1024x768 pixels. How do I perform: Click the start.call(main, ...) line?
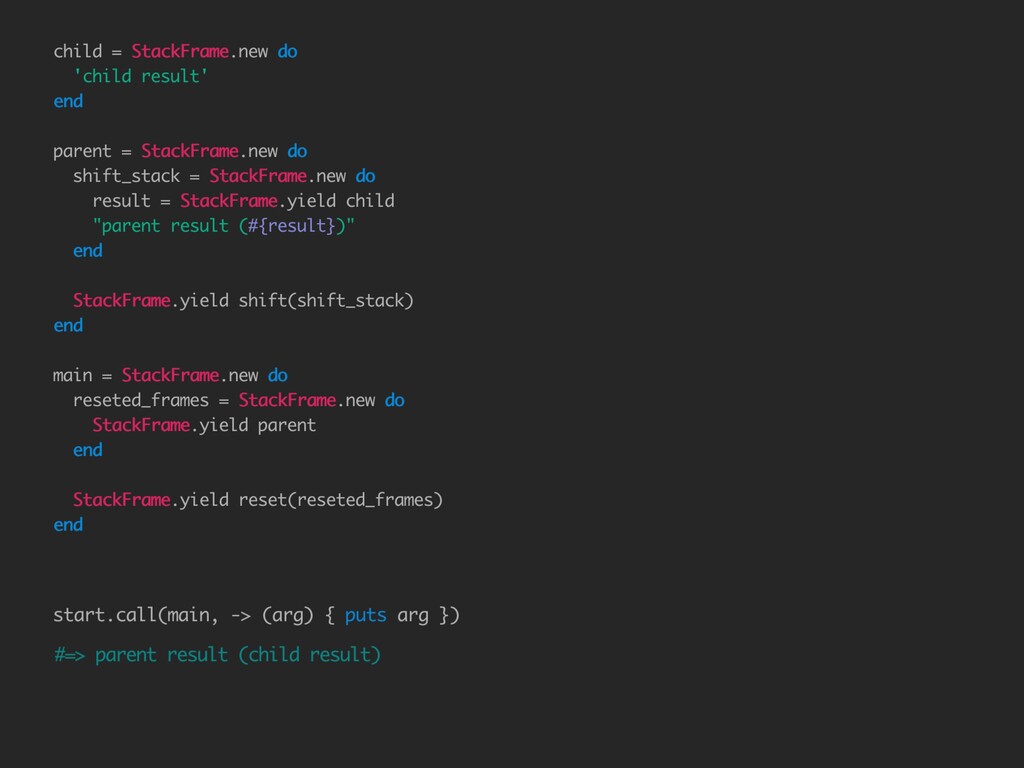click(256, 615)
